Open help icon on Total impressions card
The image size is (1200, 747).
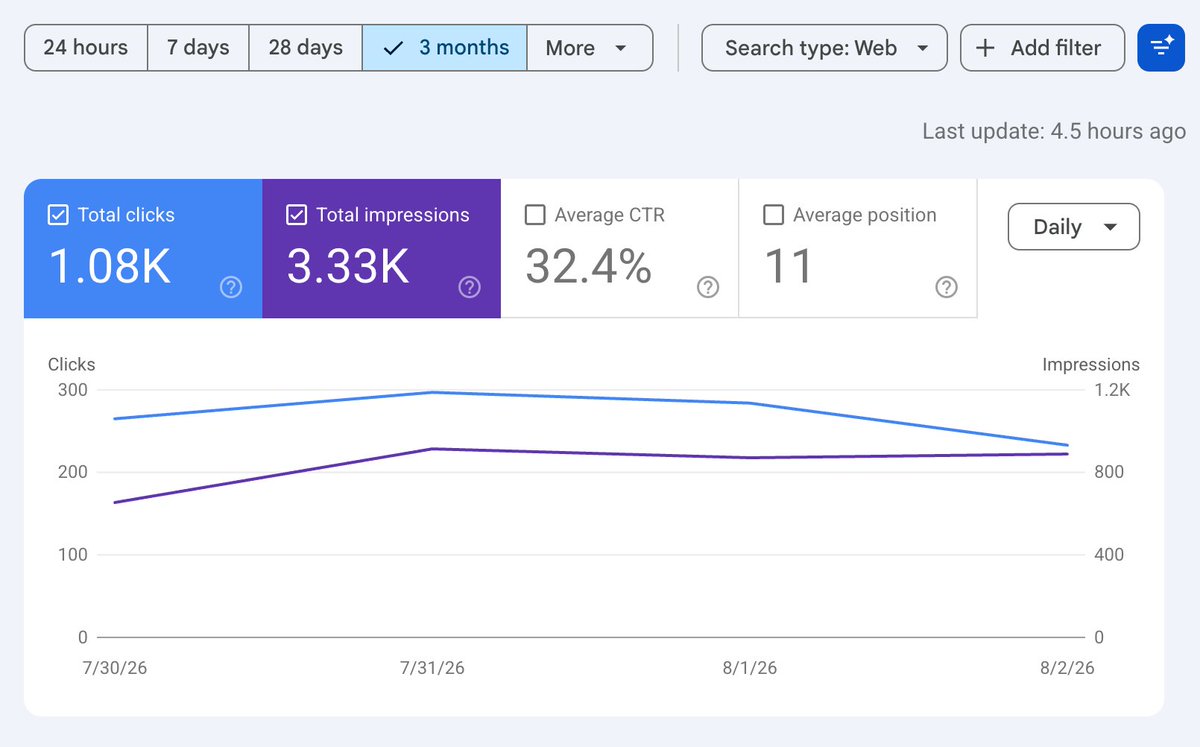coord(469,288)
